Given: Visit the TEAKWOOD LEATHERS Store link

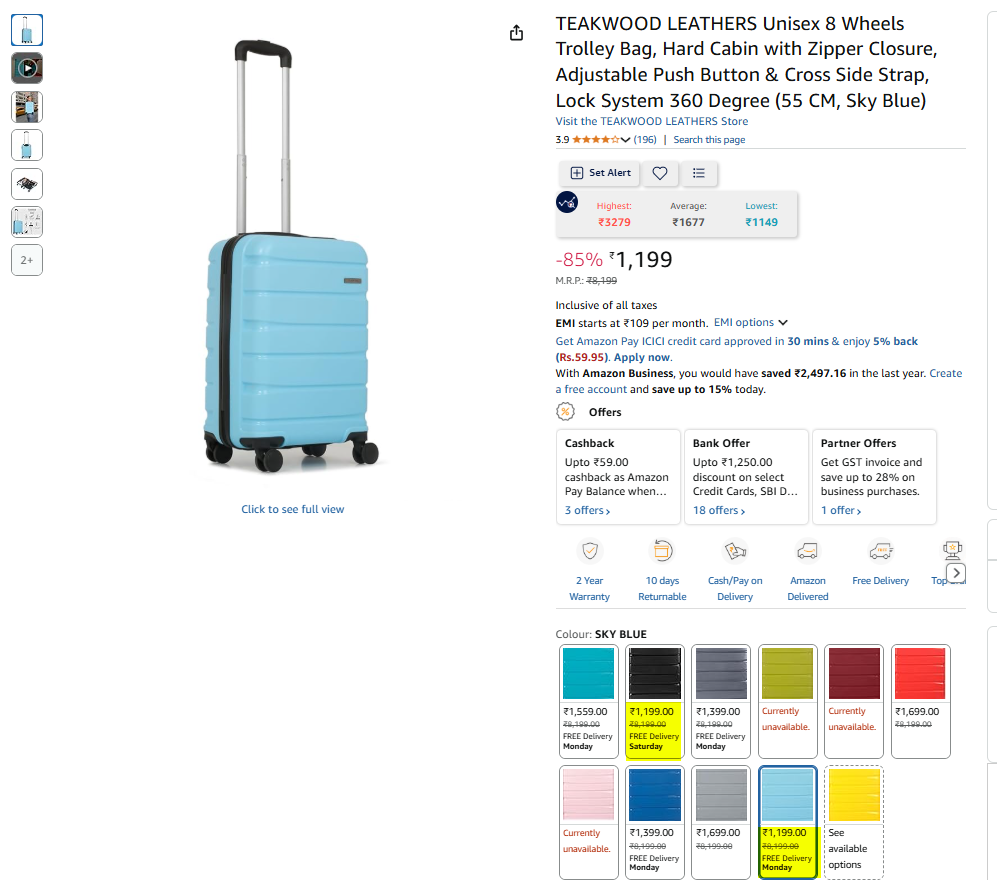Looking at the screenshot, I should [652, 121].
